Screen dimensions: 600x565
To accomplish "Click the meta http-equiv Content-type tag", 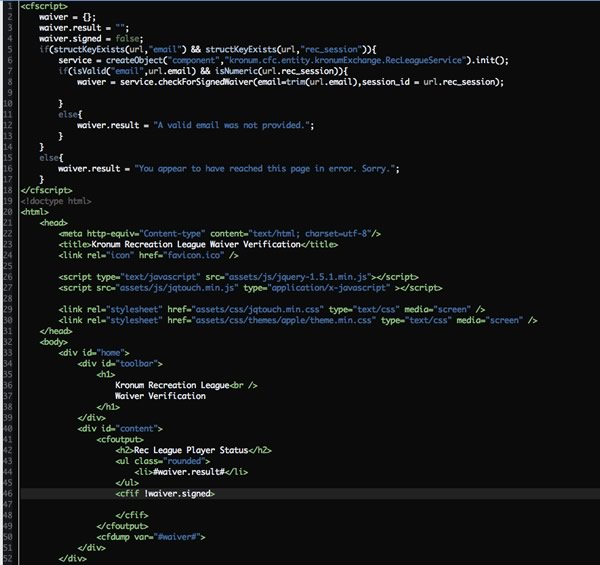I will click(x=220, y=234).
